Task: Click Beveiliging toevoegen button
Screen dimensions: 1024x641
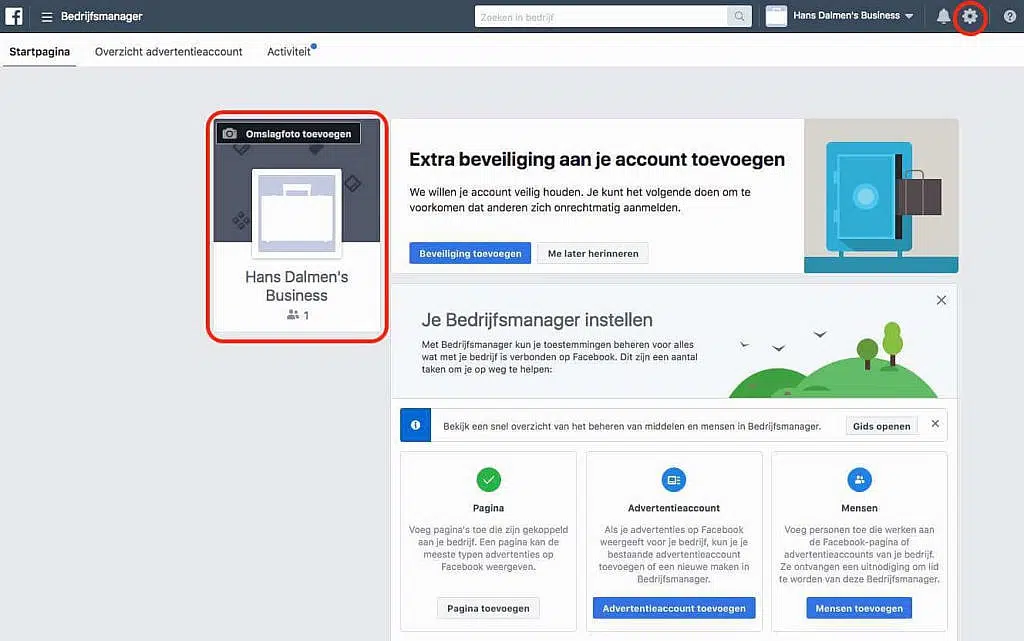Action: pos(470,253)
